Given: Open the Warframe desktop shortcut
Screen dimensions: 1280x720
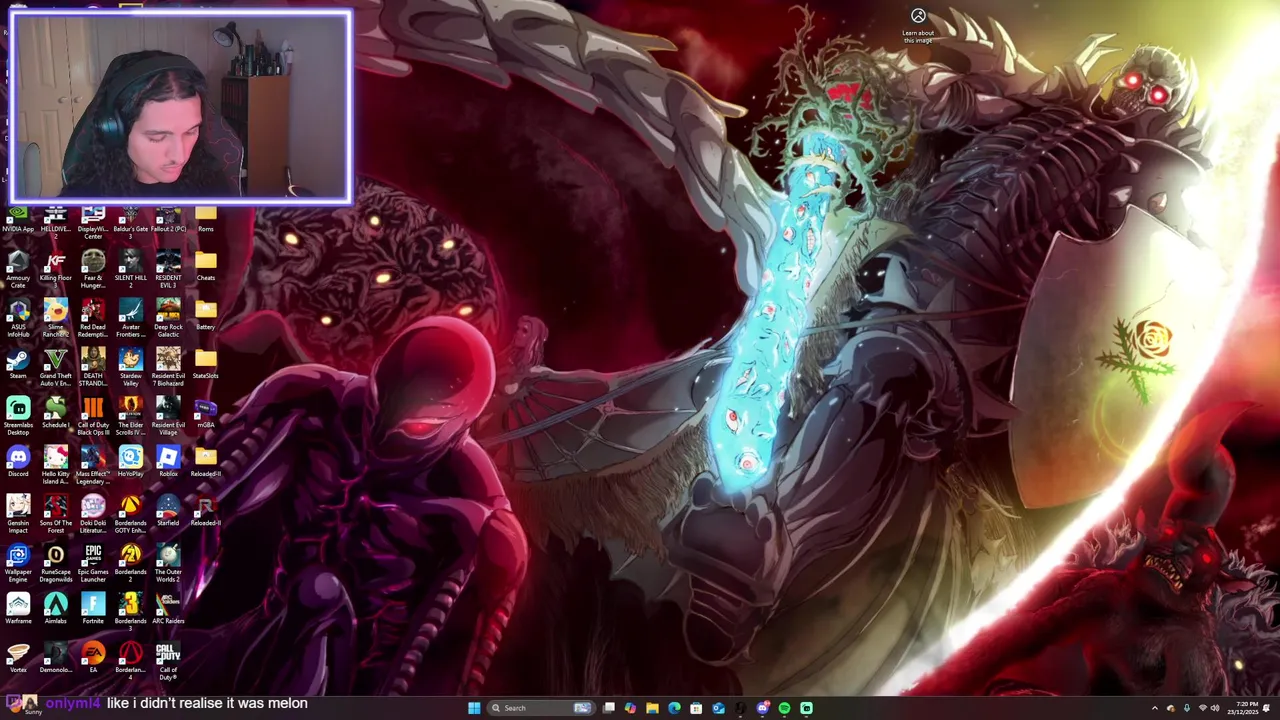Looking at the screenshot, I should click(x=18, y=610).
